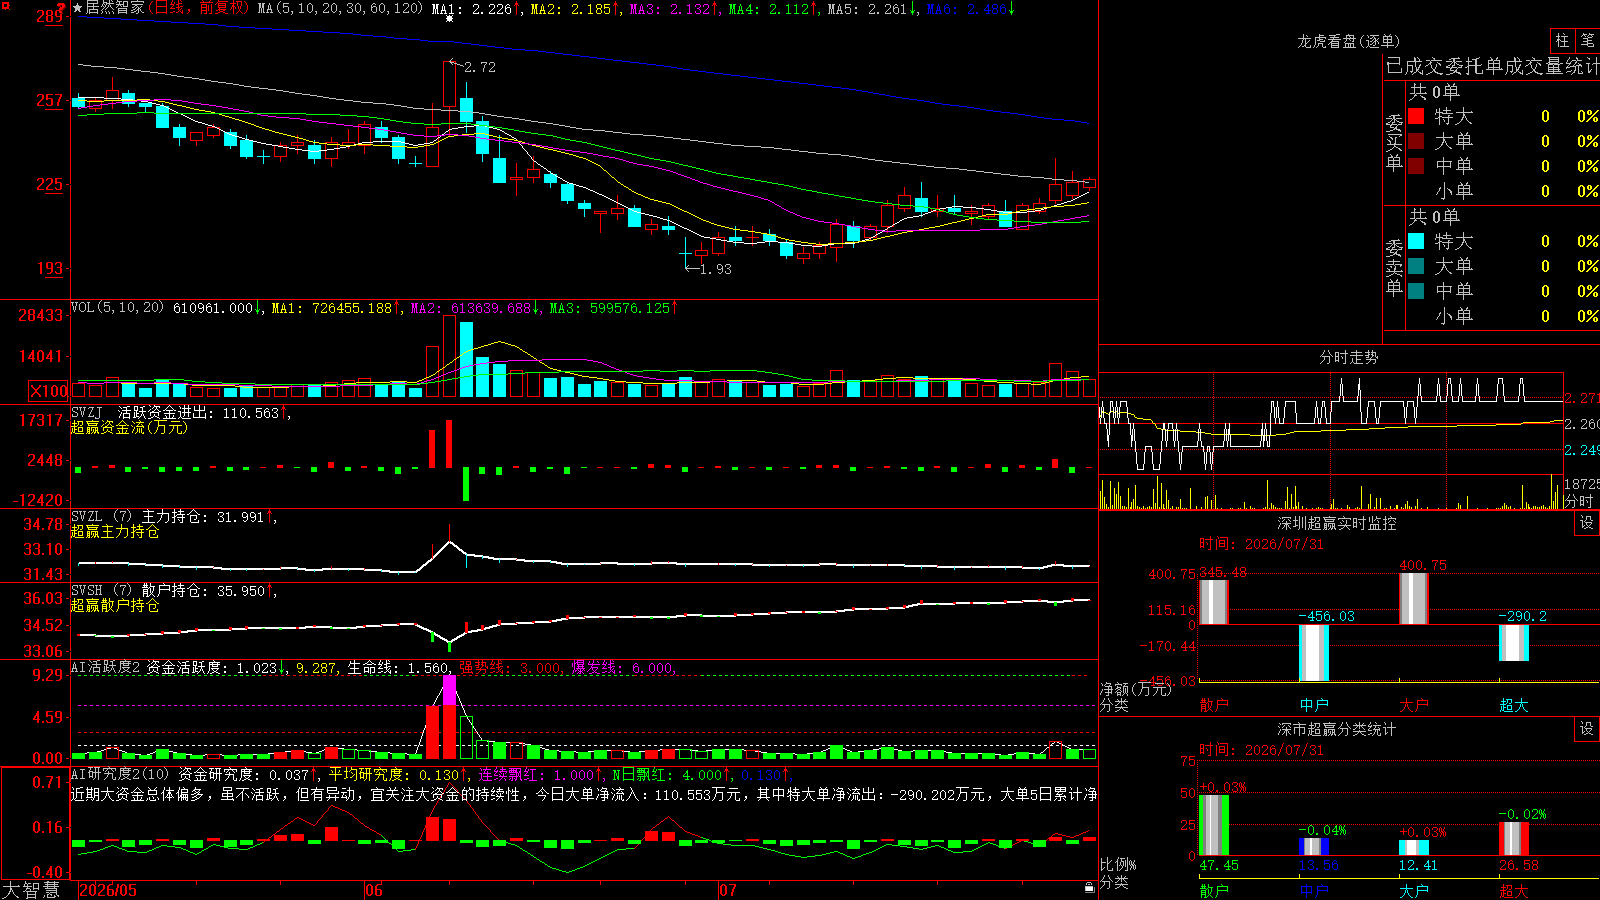This screenshot has height=900, width=1600.
Task: Switch the 龙虎看盘 panel to 柱 view
Action: 1562,41
